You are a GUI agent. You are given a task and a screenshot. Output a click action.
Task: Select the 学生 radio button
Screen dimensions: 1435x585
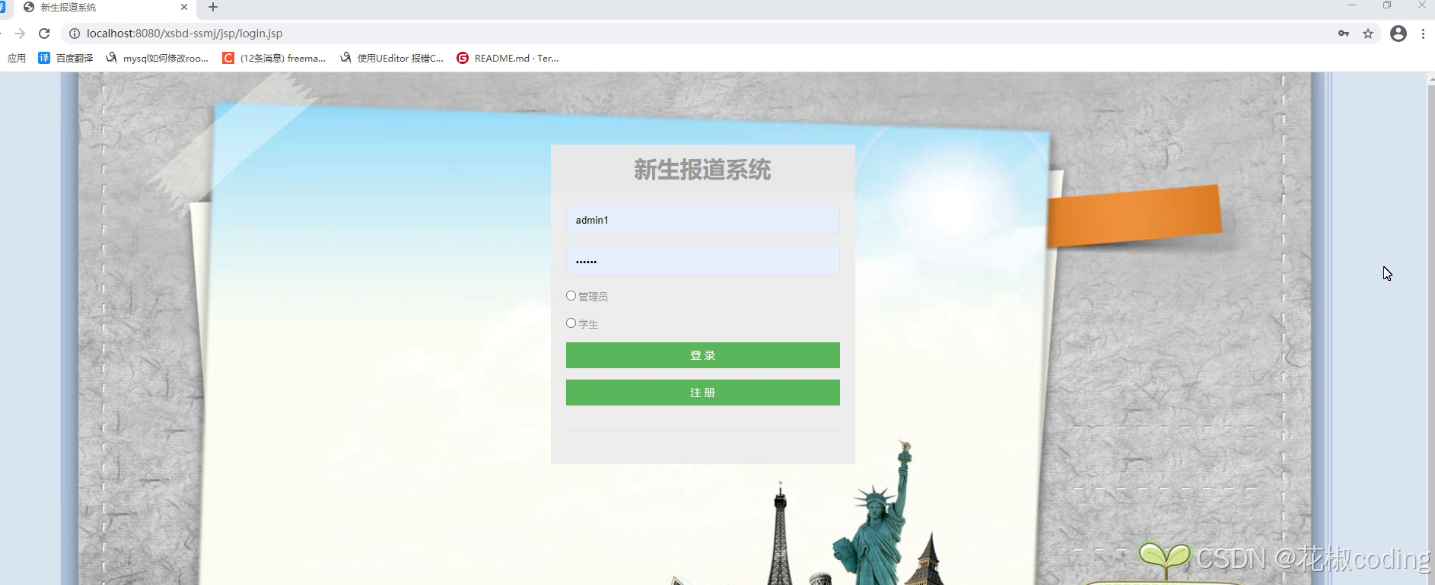point(571,323)
